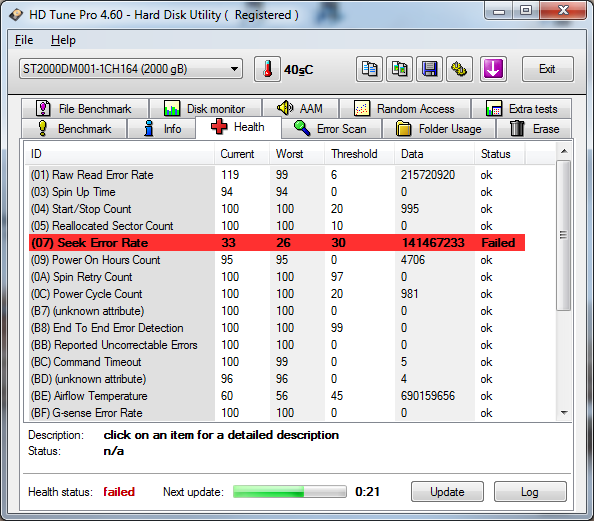Click the copy text to clipboard icon
This screenshot has width=594, height=521.
369,69
